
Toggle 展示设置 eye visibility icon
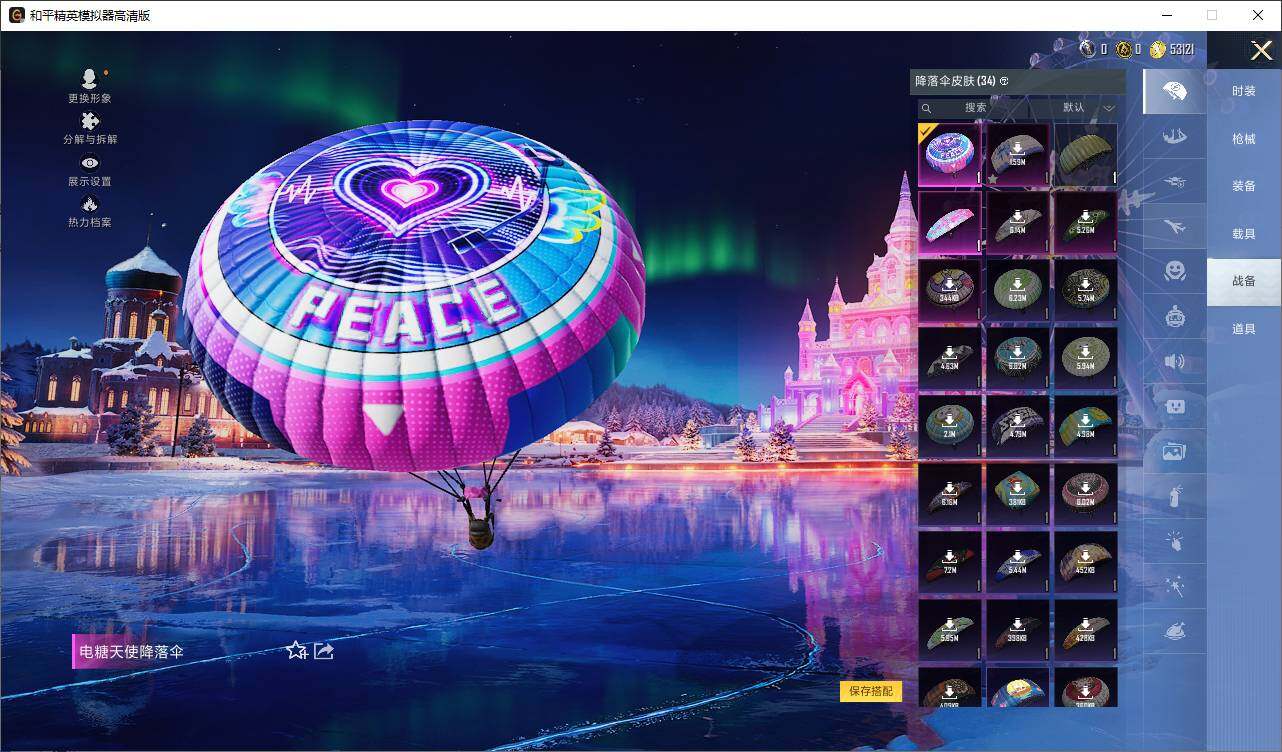coord(88,162)
